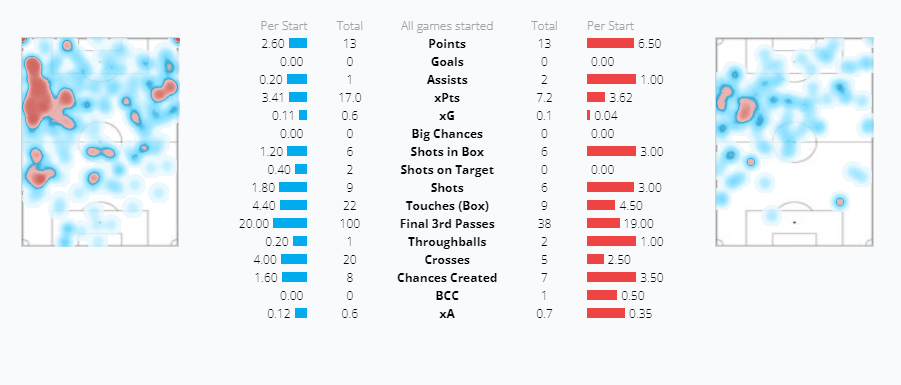Viewport: 901px width, 385px height.
Task: Click the xA stat label
Action: pyautogui.click(x=447, y=313)
